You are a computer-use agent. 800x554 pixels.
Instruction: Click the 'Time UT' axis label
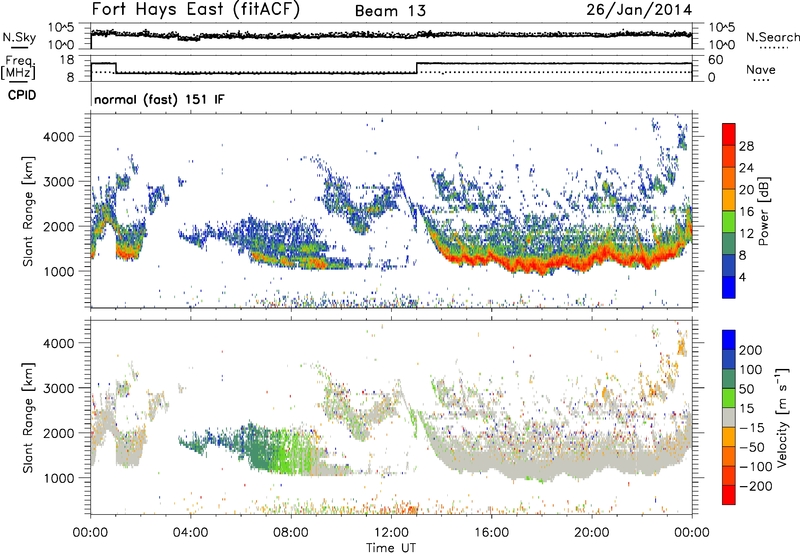click(391, 548)
